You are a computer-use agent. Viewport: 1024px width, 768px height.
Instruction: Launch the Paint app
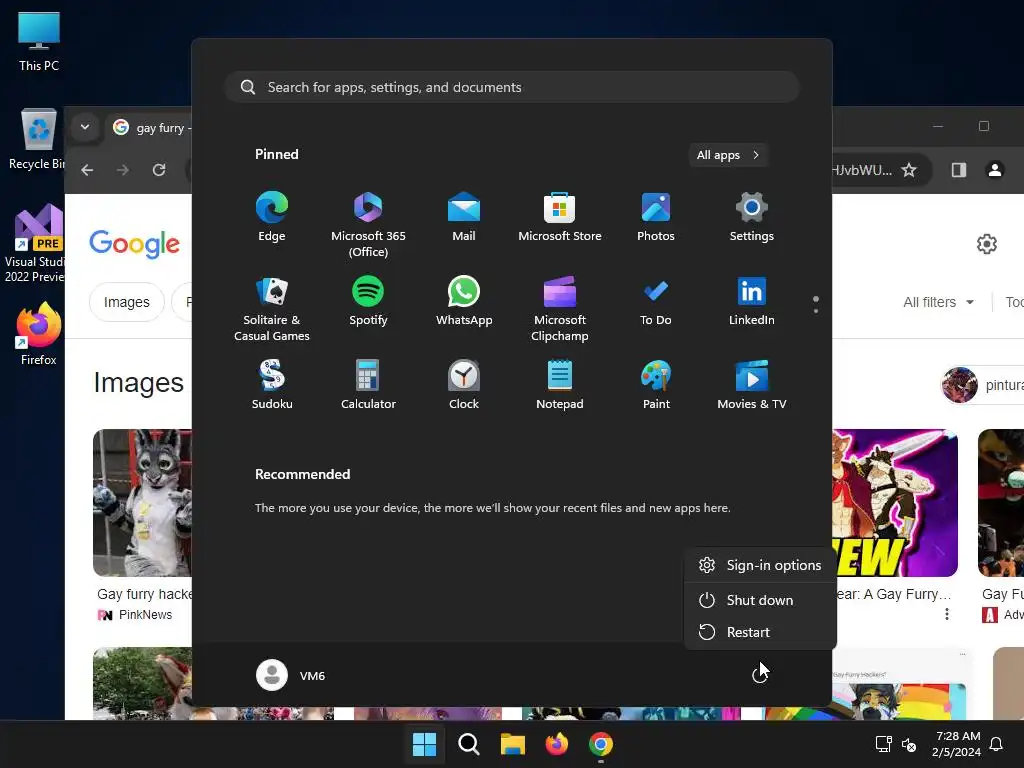click(656, 385)
